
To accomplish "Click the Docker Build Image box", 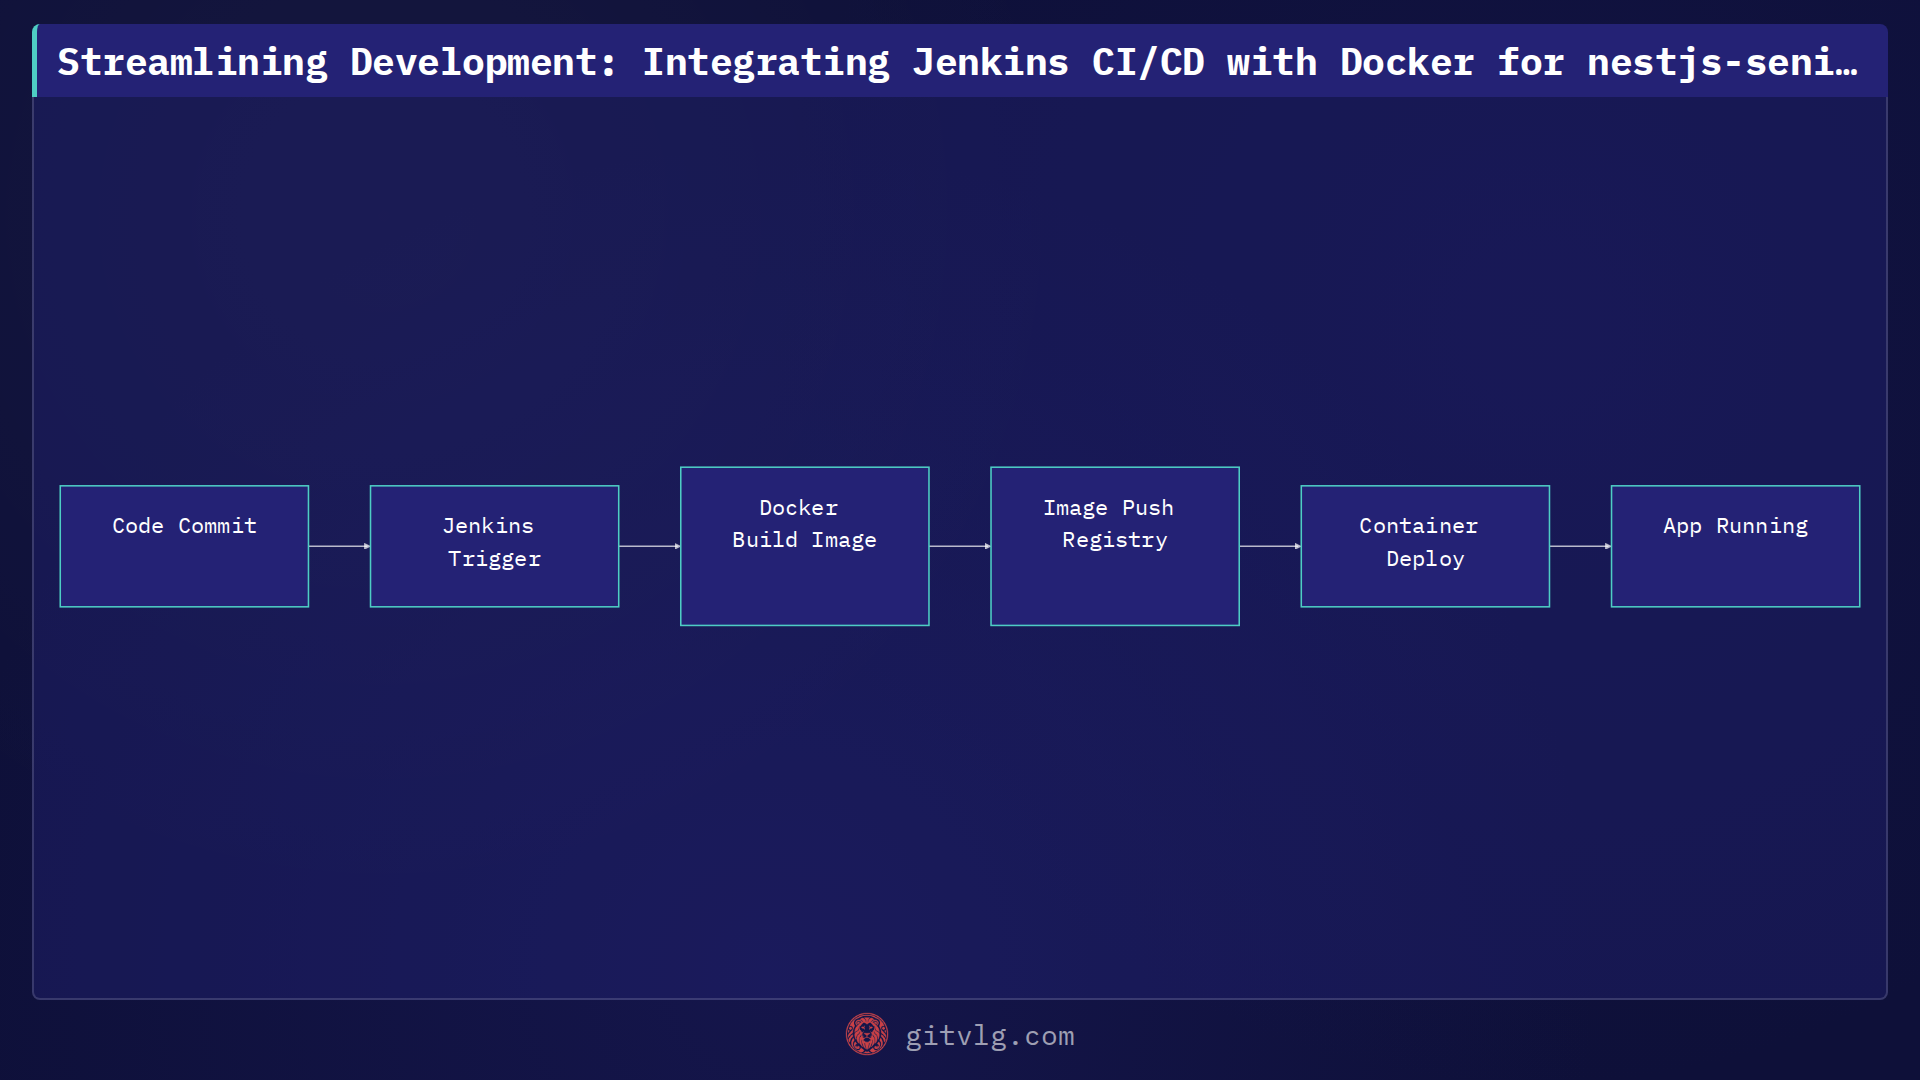I will coord(804,546).
